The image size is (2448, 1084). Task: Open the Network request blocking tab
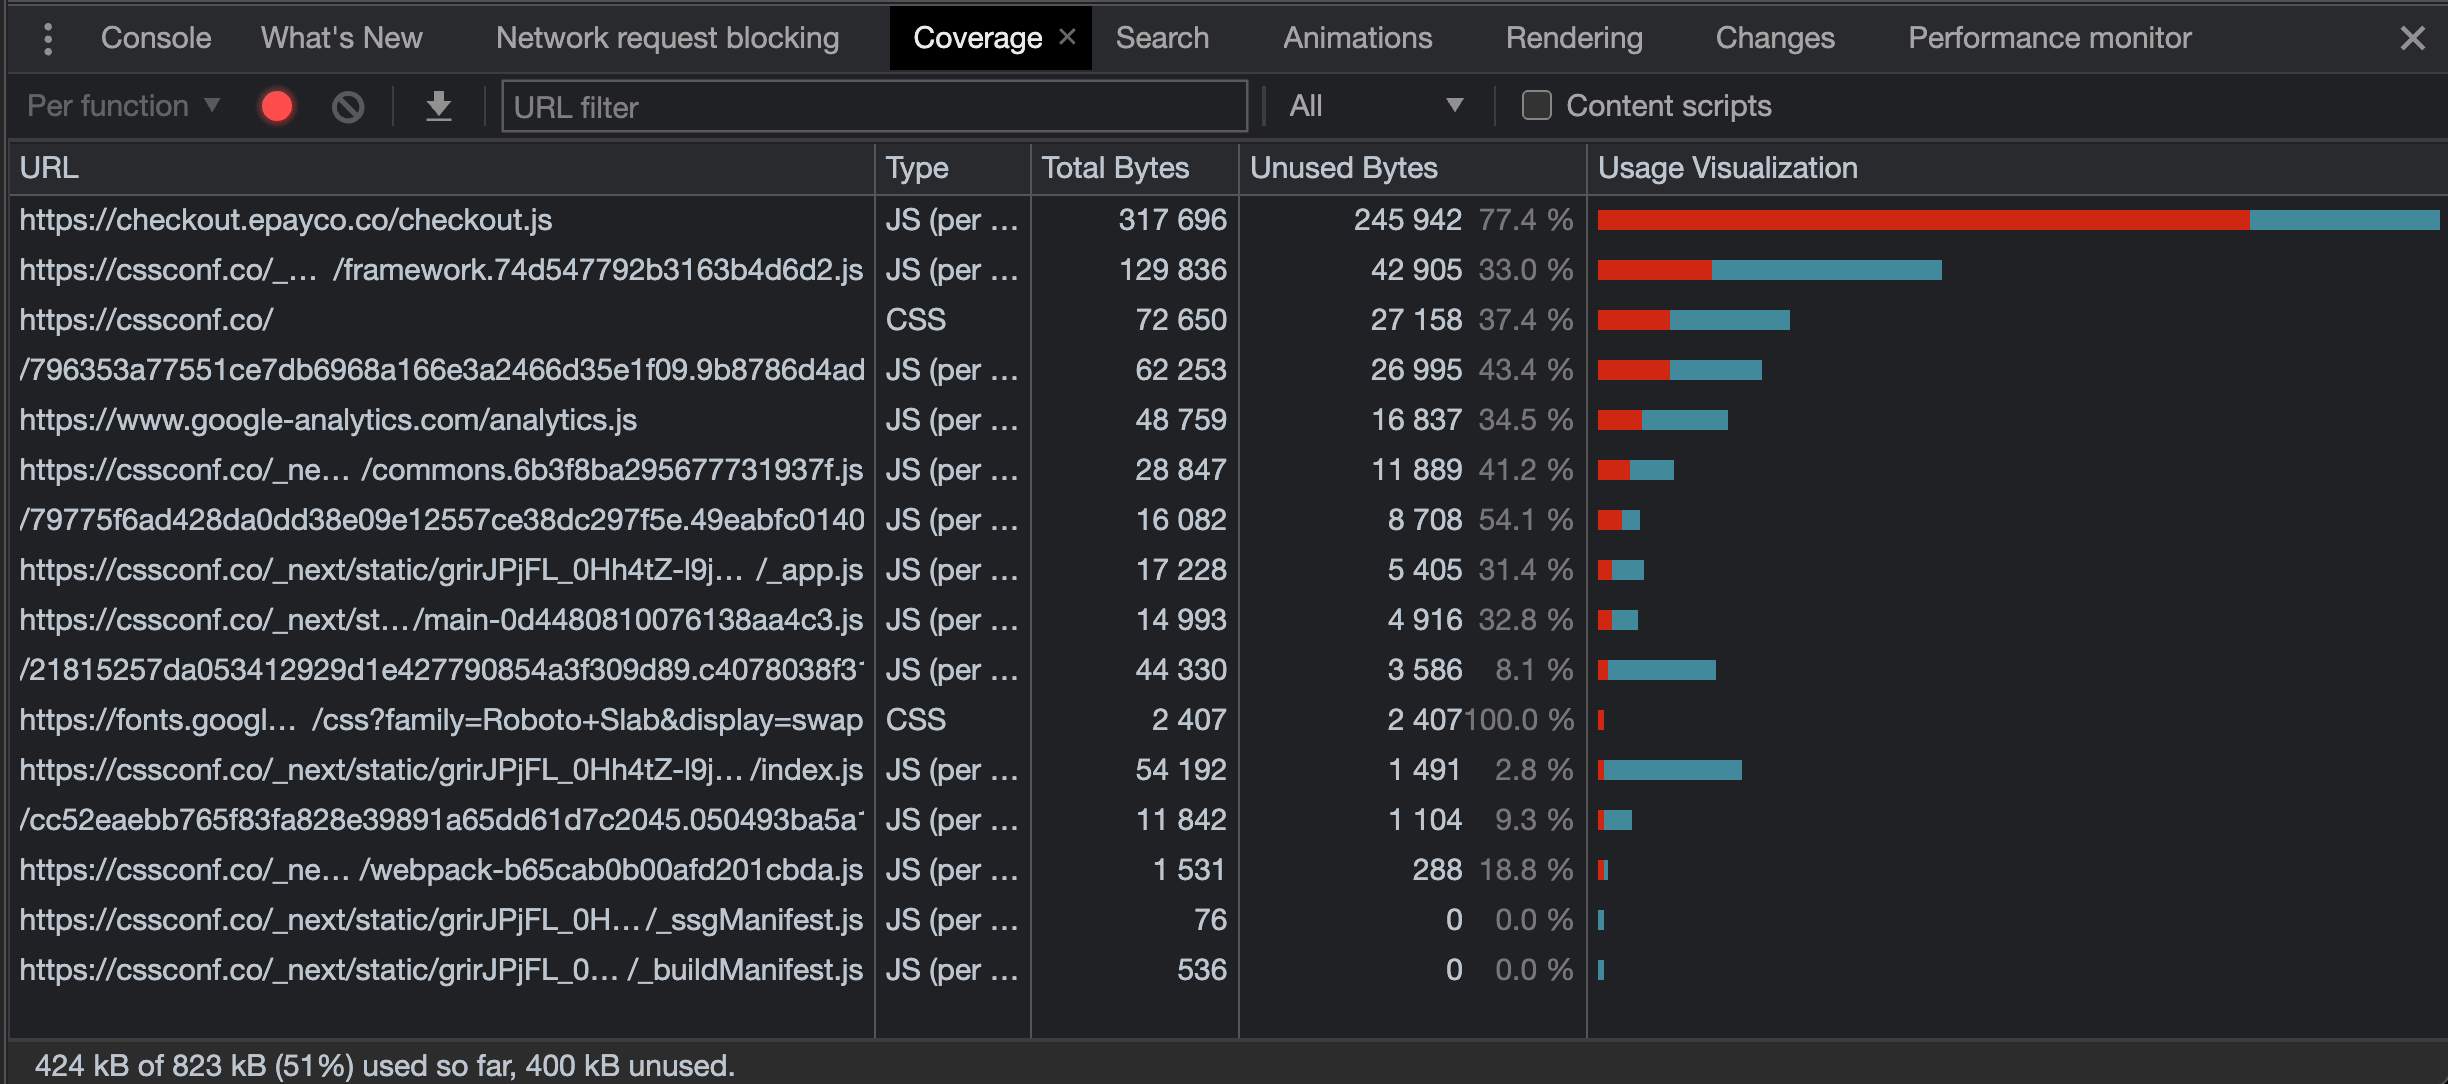[x=667, y=38]
